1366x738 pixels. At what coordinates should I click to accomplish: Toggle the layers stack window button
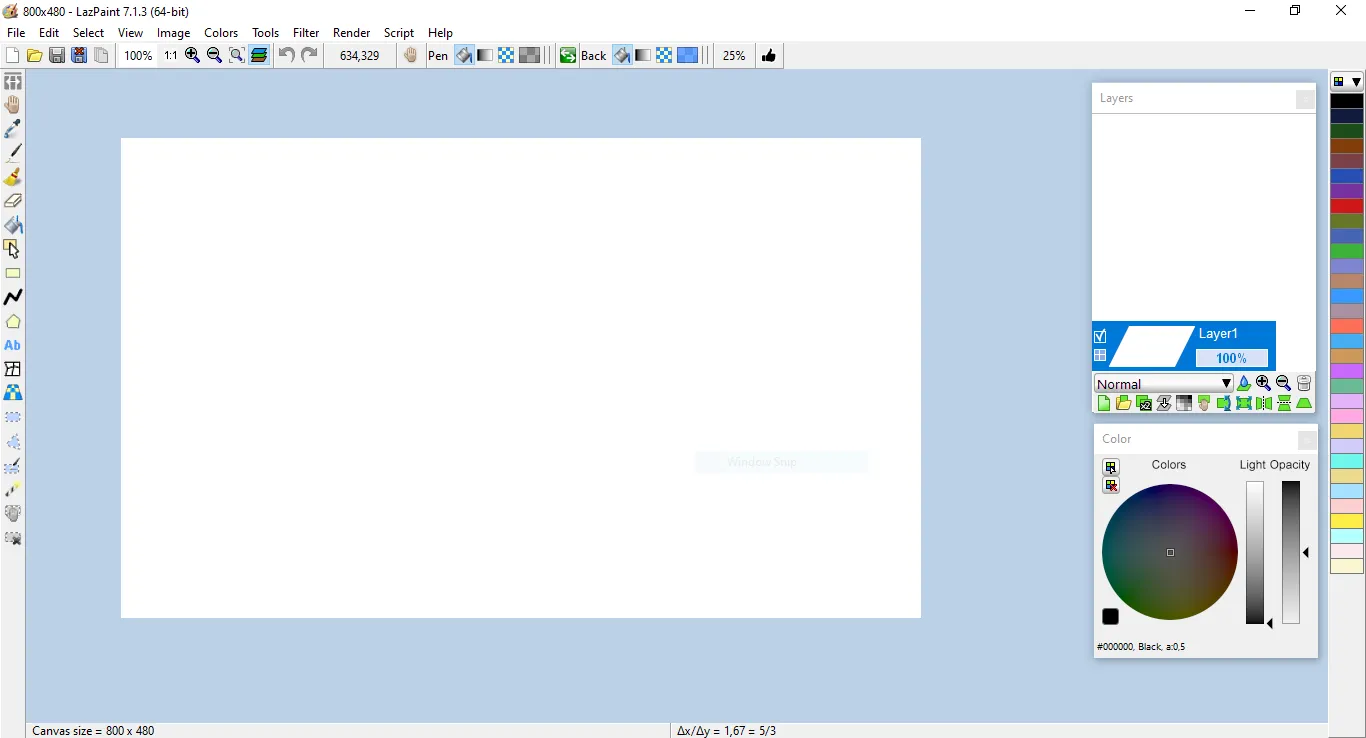259,56
